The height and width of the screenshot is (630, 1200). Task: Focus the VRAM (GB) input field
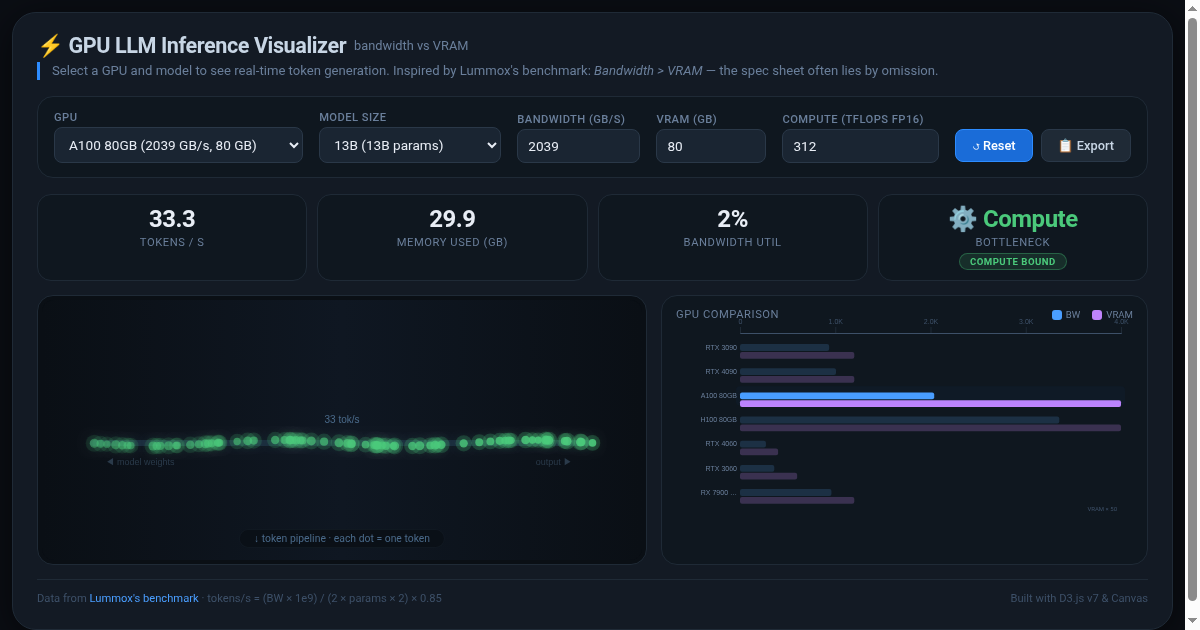[711, 146]
